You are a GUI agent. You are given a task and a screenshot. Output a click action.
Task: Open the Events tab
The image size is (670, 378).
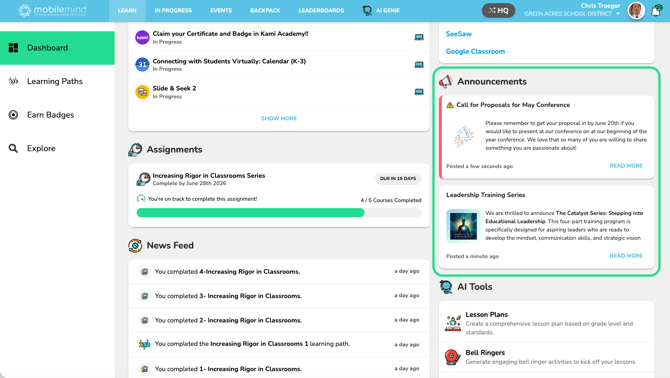click(221, 11)
